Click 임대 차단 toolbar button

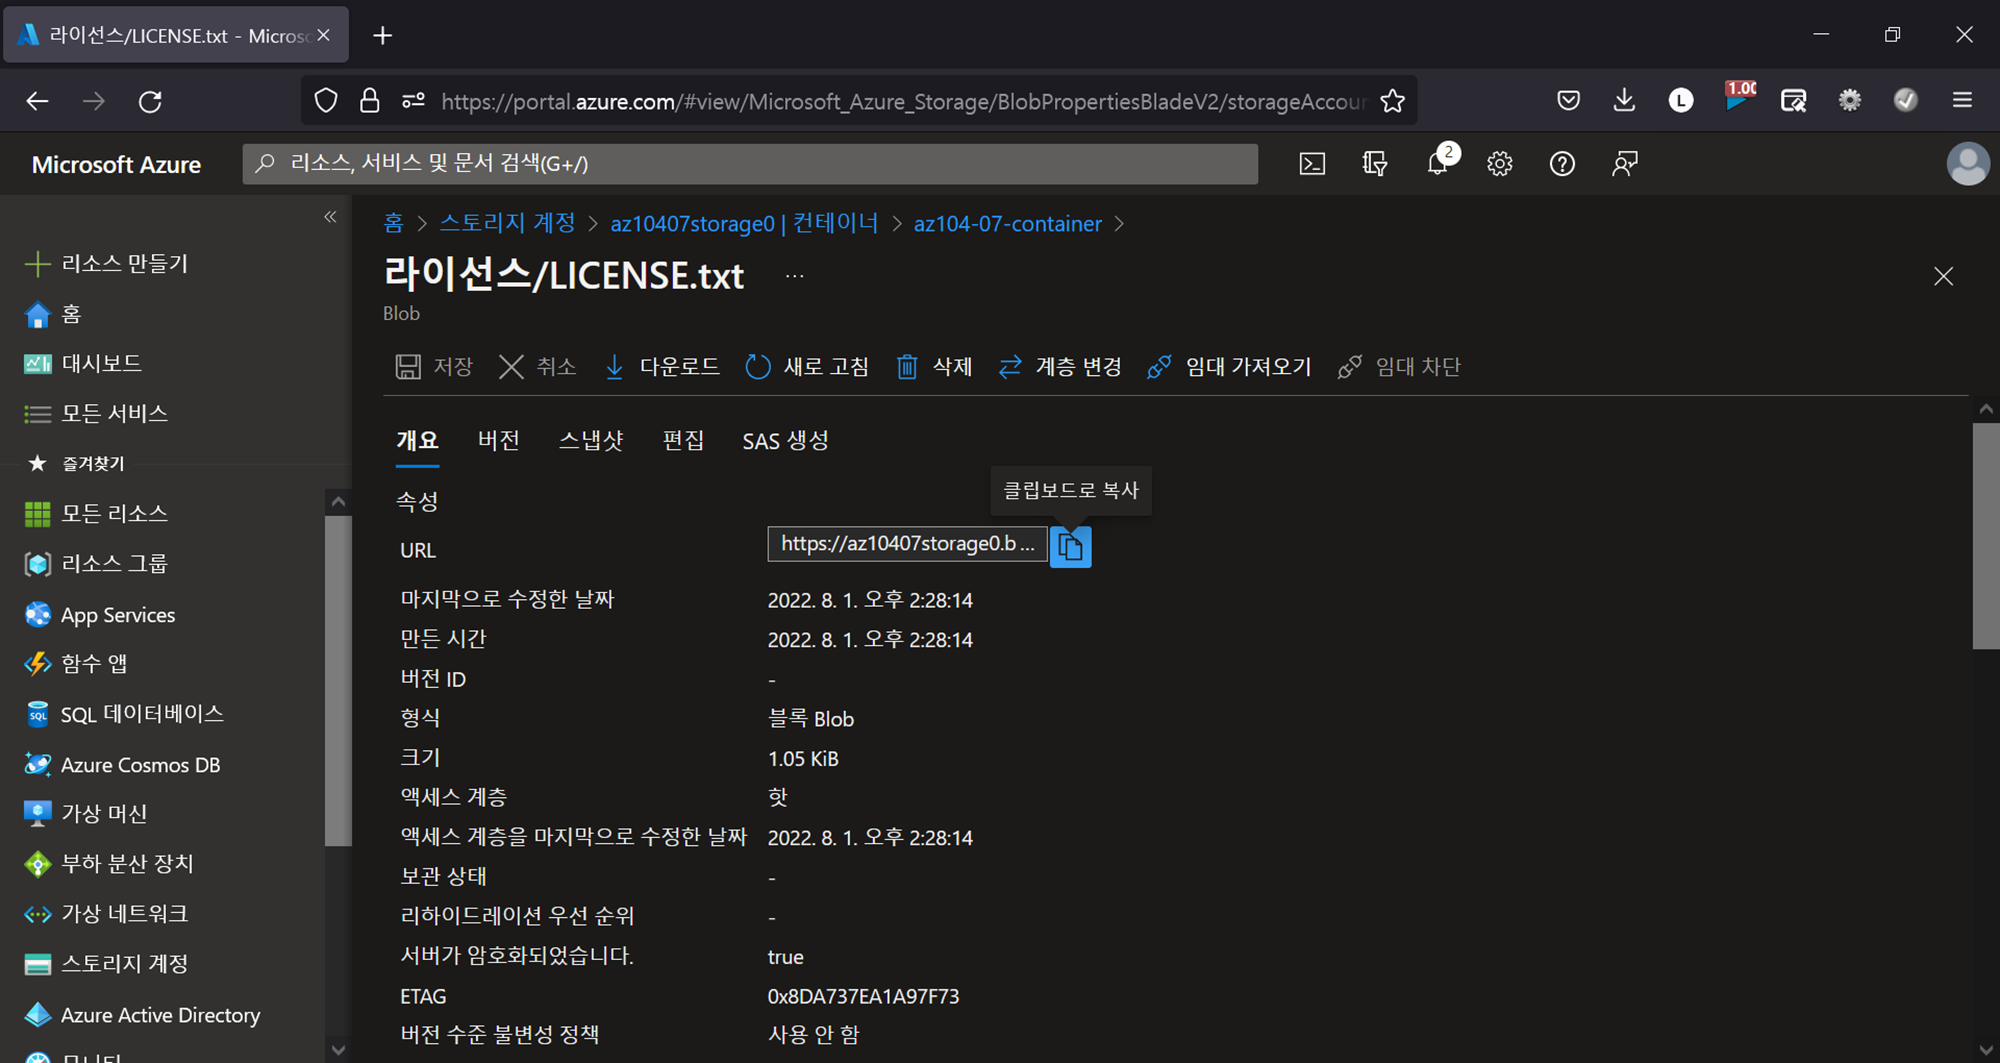click(x=1399, y=366)
